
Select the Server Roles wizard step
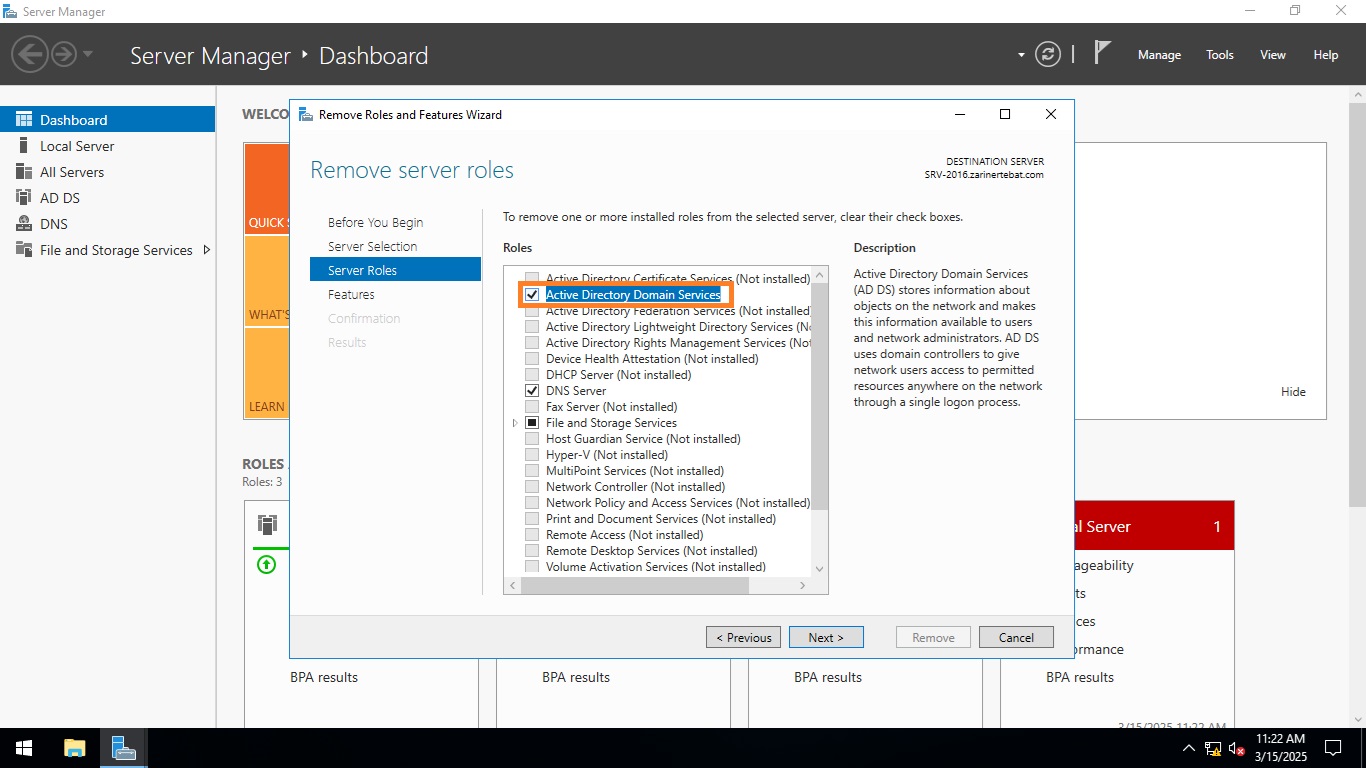coord(395,270)
